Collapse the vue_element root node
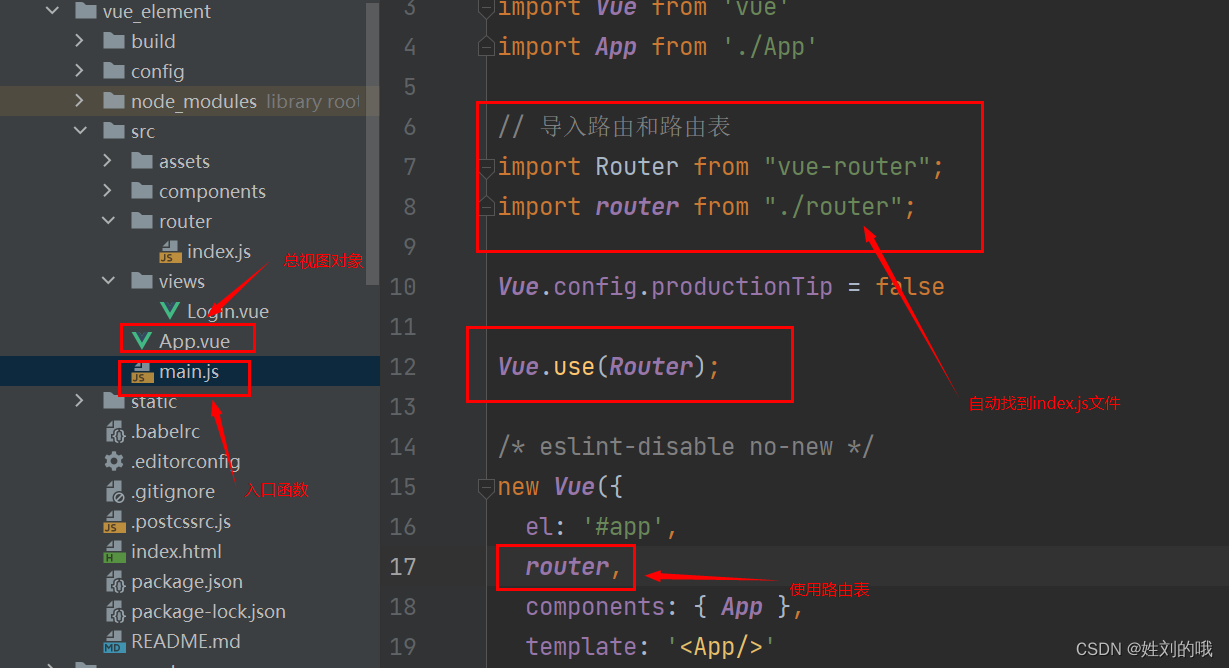 point(53,11)
